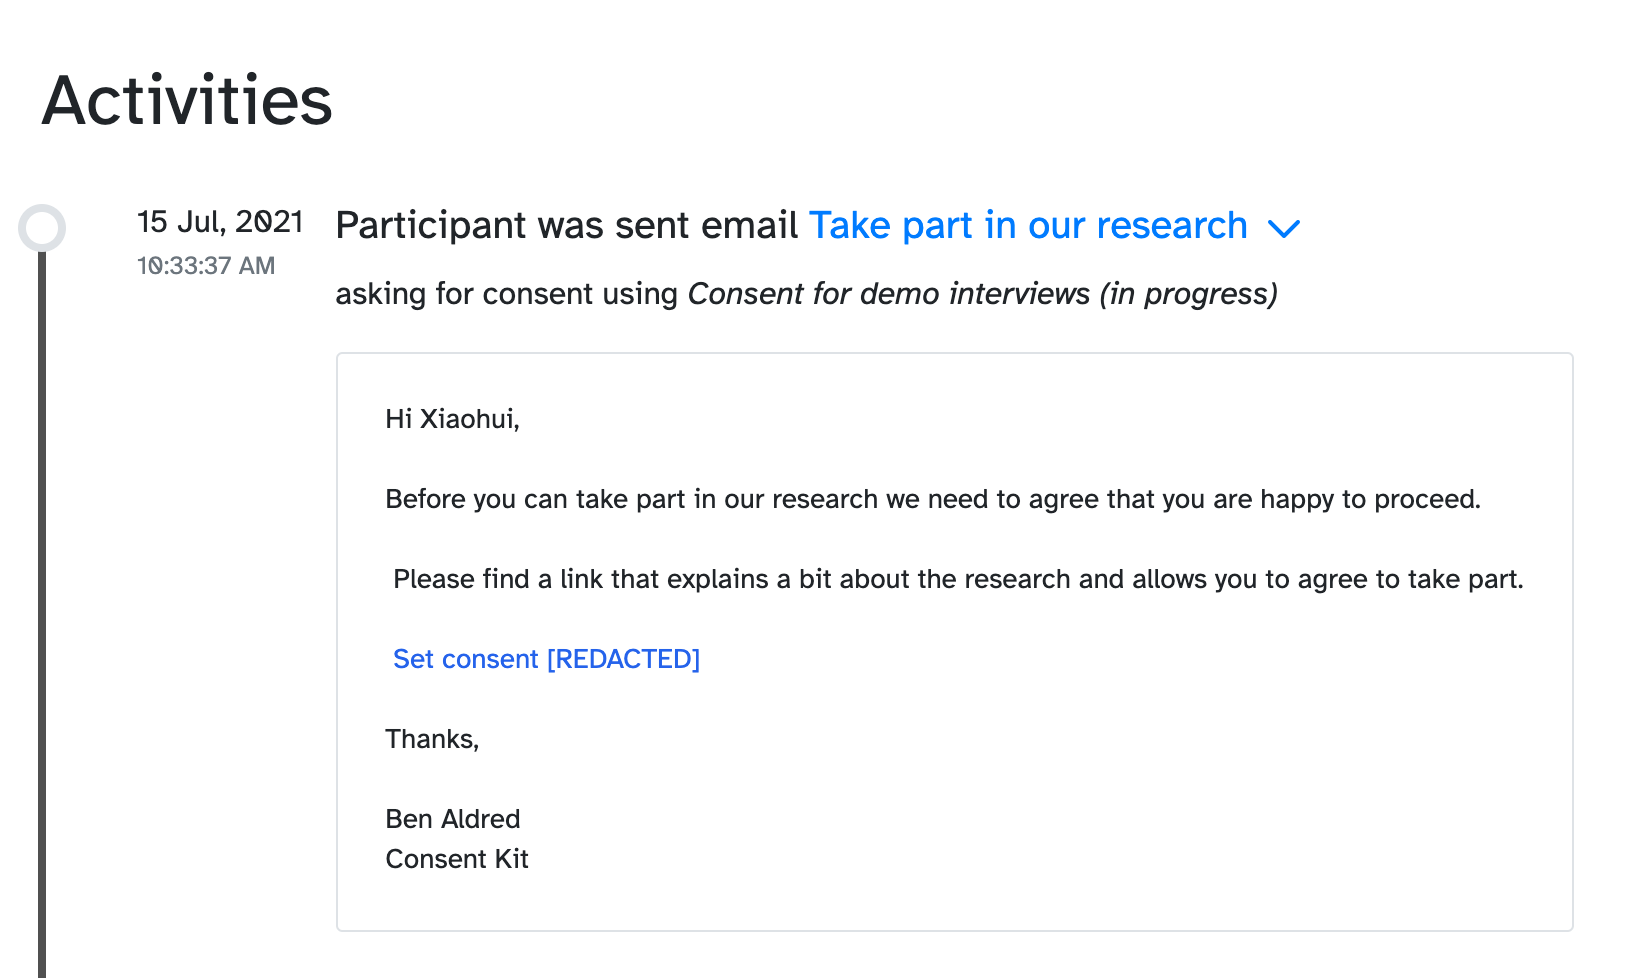The image size is (1638, 978).
Task: Collapse the email chevron arrow
Action: click(x=1283, y=229)
